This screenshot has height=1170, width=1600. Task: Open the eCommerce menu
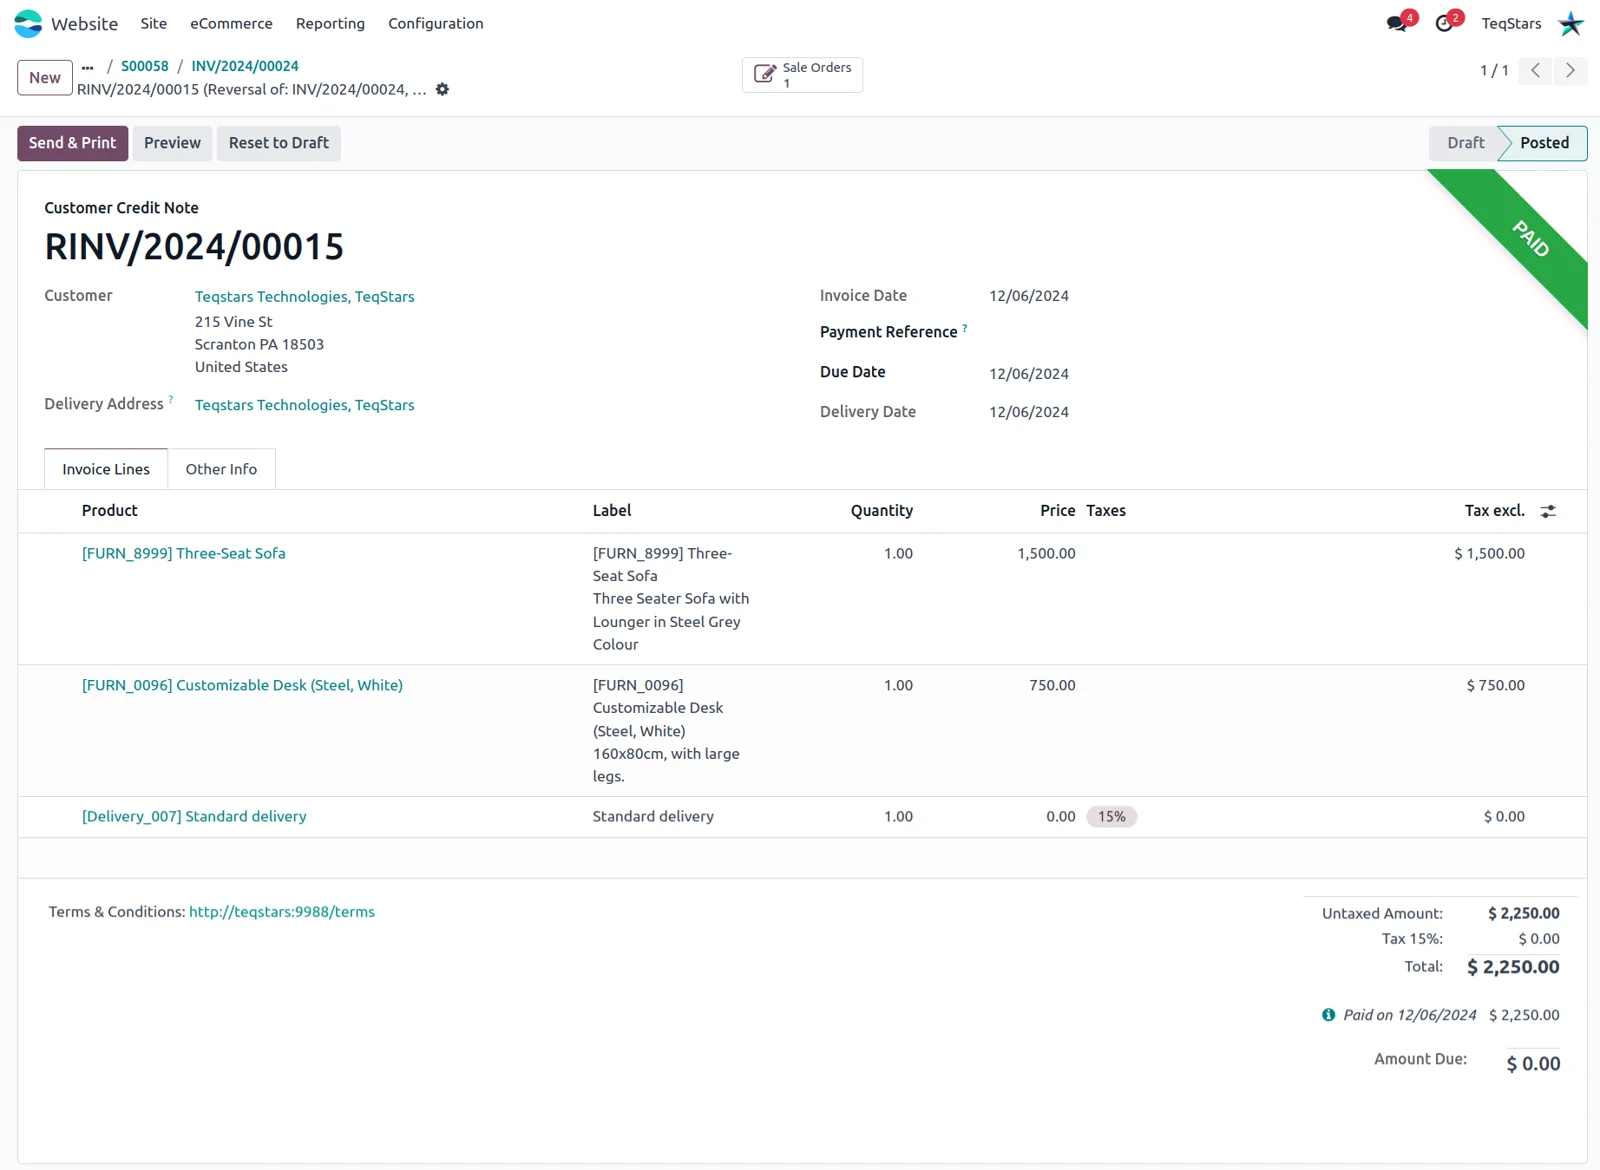231,23
